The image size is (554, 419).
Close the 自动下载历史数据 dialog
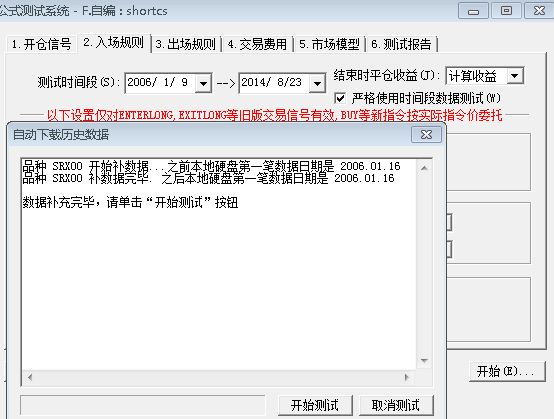(426, 135)
